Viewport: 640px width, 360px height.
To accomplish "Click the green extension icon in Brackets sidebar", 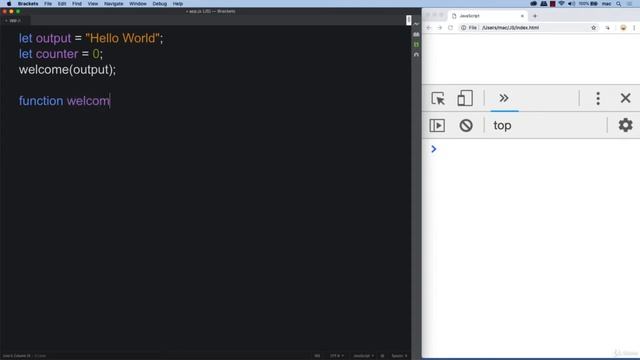I will click(x=416, y=44).
